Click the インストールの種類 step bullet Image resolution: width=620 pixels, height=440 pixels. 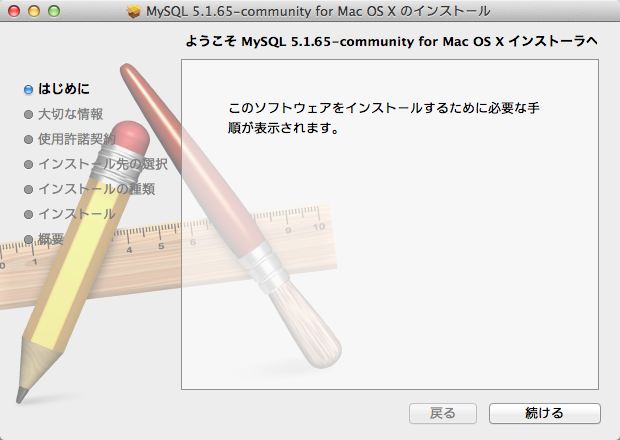pos(28,189)
